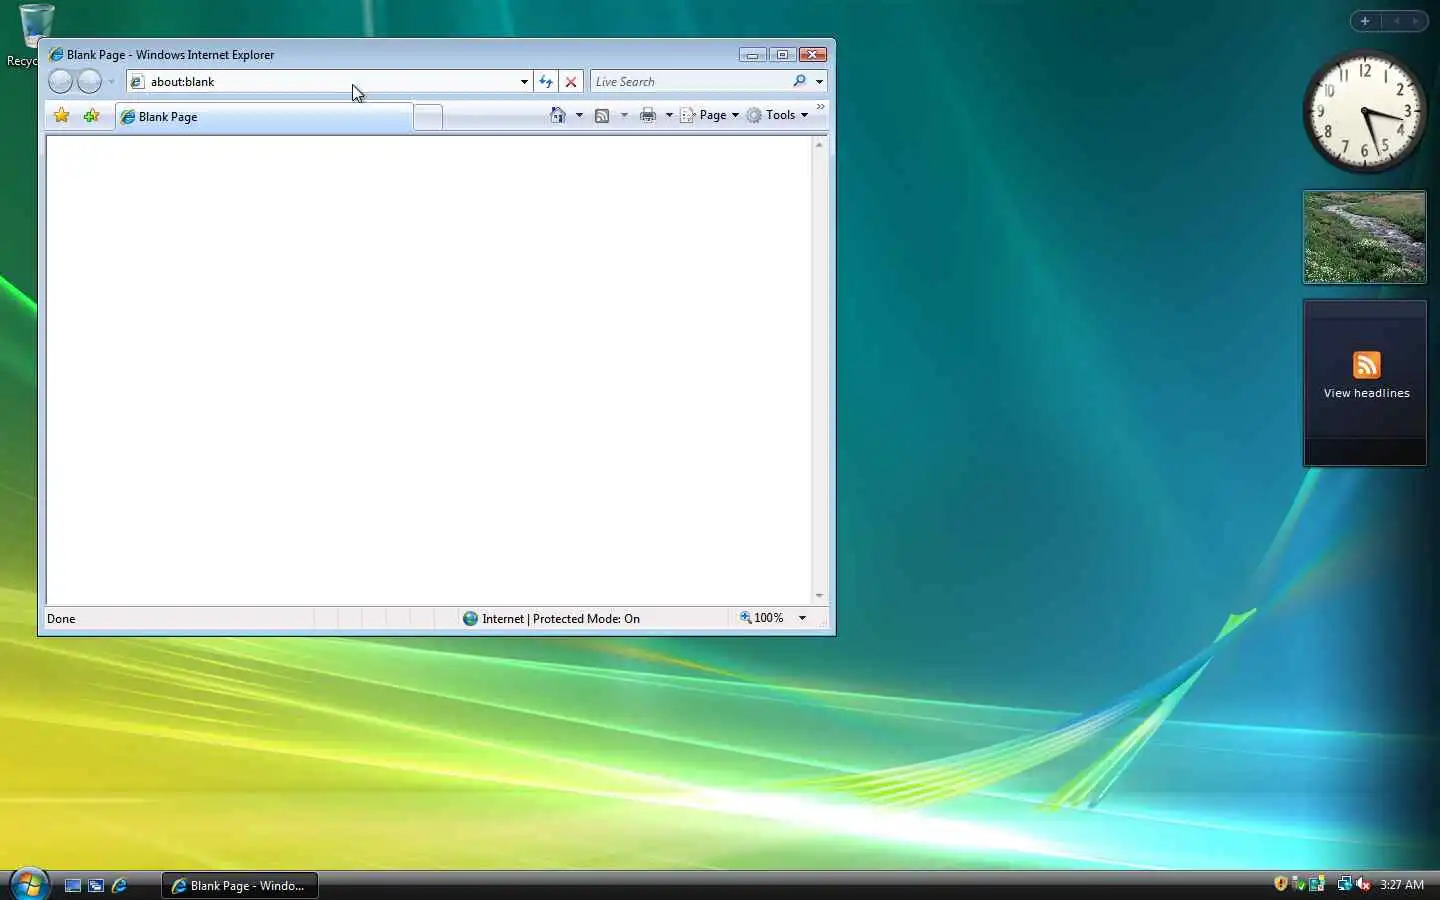Click Switch between windows quick launch icon
This screenshot has height=900, width=1440.
pos(96,885)
